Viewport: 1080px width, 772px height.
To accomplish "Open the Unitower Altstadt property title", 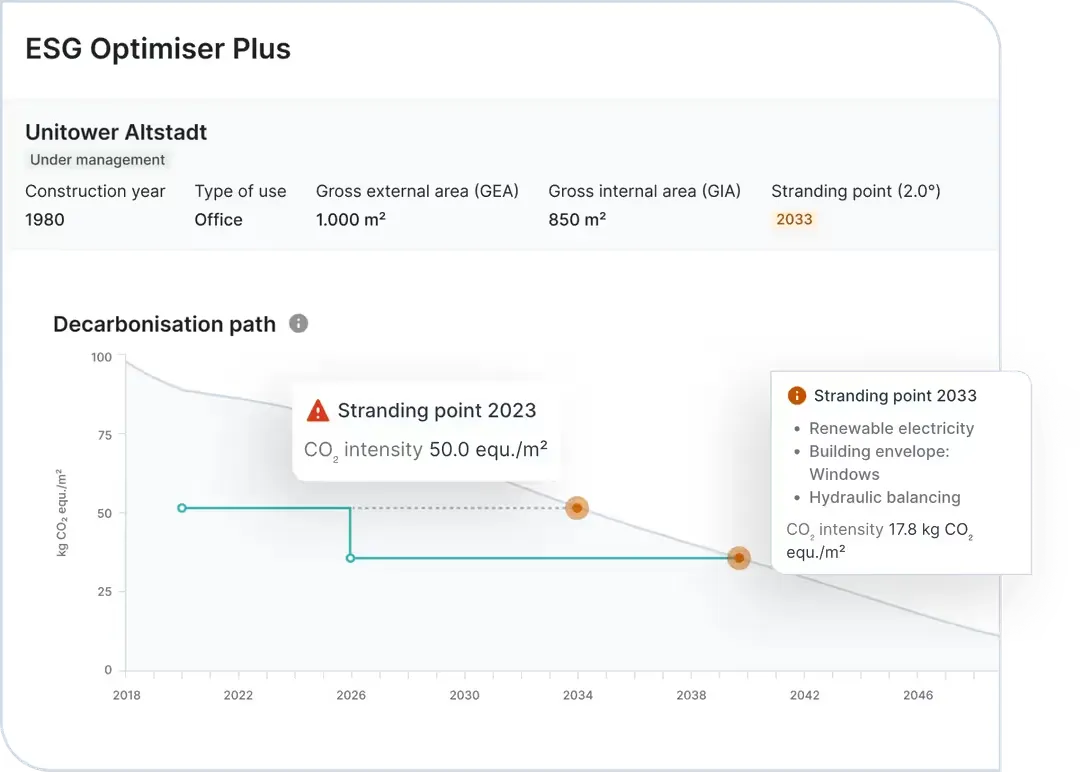I will point(116,132).
